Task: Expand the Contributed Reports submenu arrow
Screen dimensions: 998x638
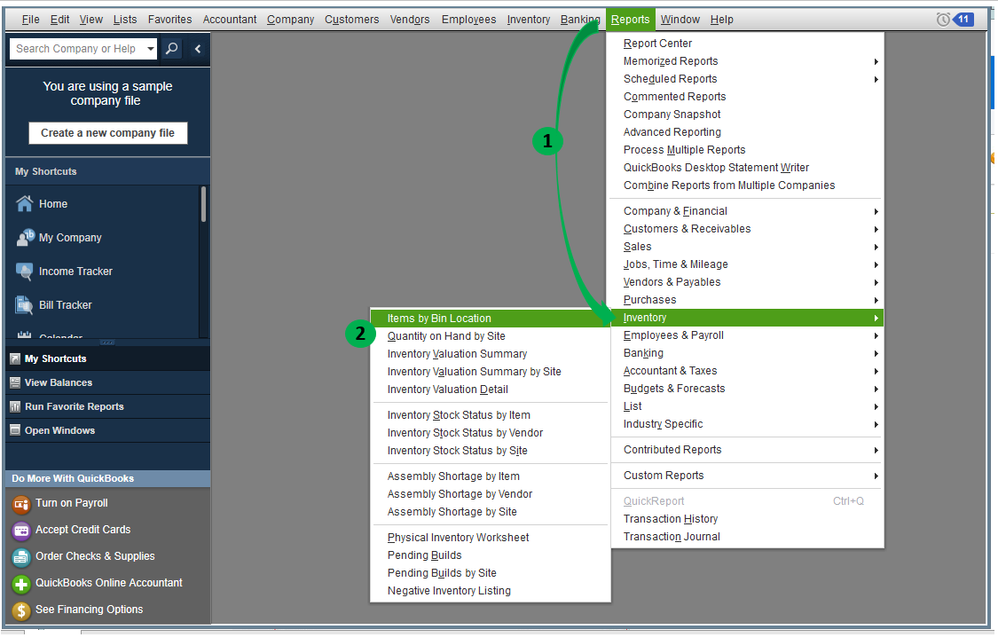Action: pos(876,450)
